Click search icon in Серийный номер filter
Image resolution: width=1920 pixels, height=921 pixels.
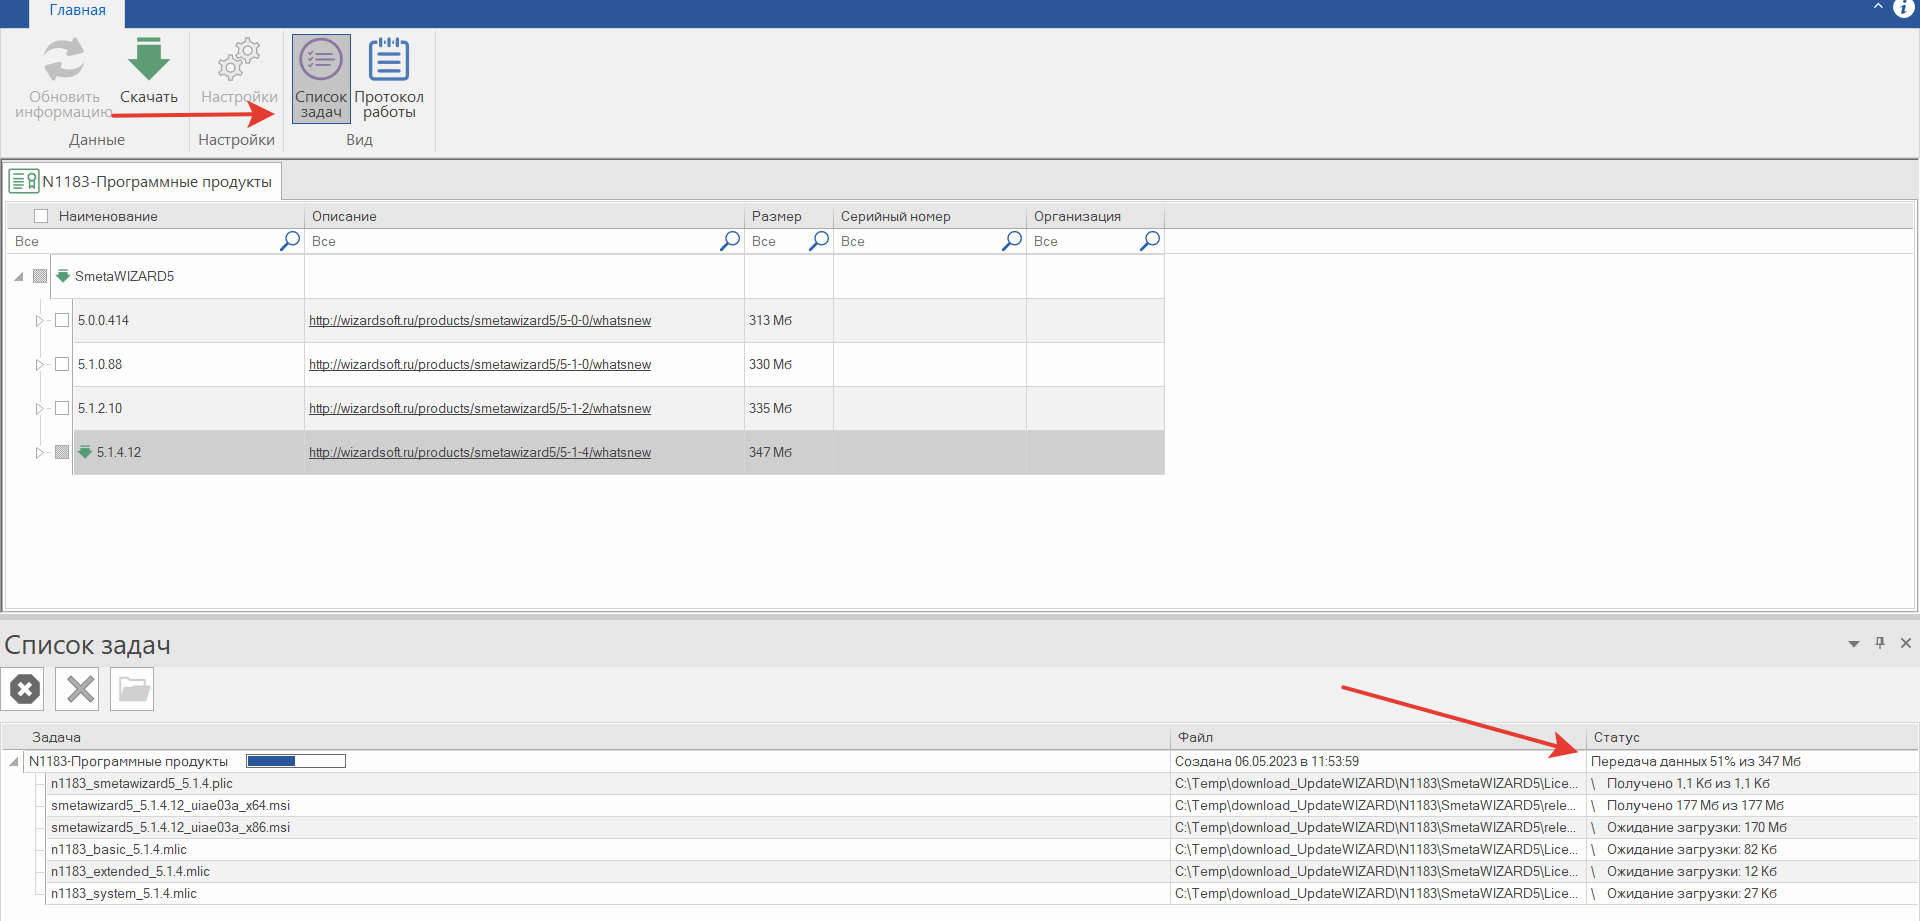tap(1012, 241)
